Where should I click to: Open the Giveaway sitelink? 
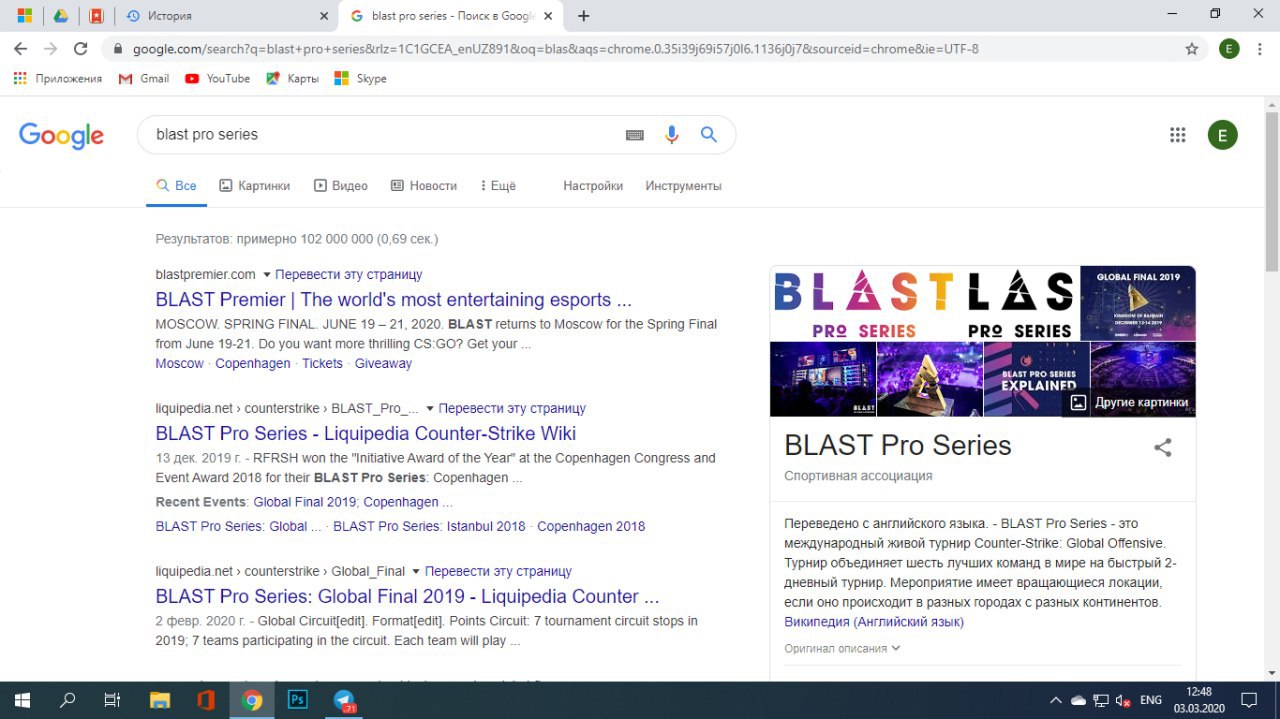pos(383,364)
